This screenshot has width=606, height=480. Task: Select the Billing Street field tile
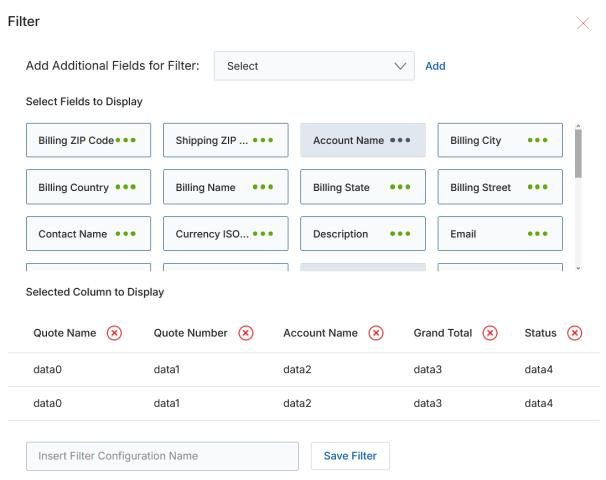coord(500,187)
